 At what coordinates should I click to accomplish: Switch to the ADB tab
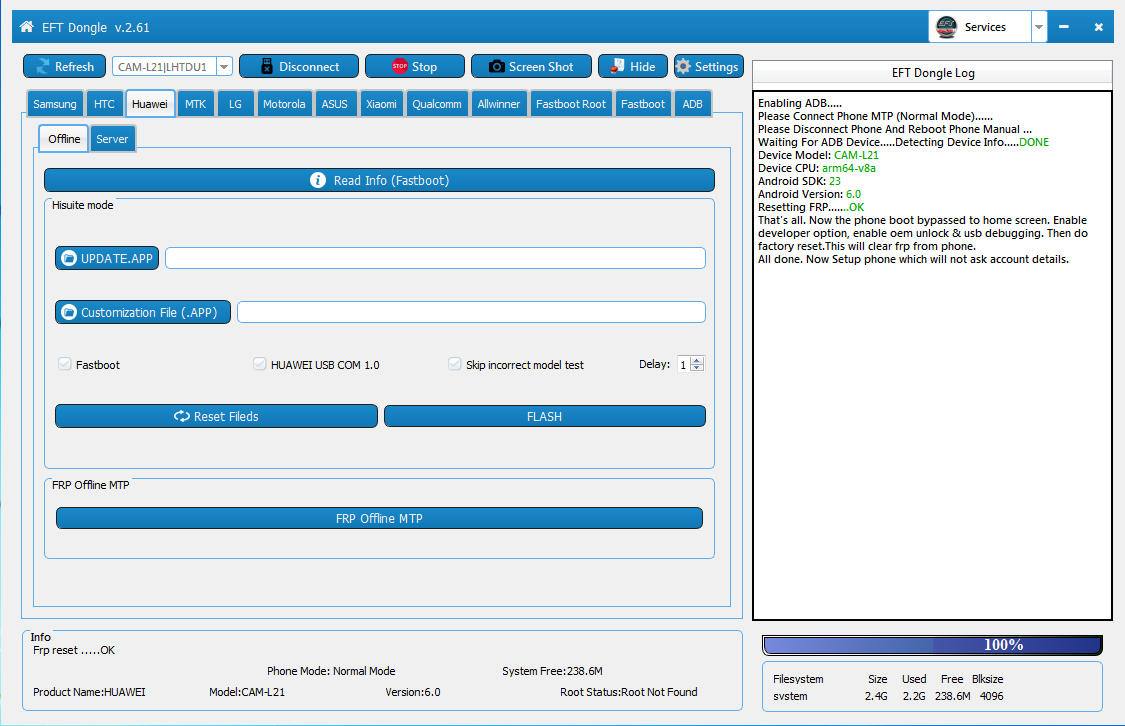point(692,104)
